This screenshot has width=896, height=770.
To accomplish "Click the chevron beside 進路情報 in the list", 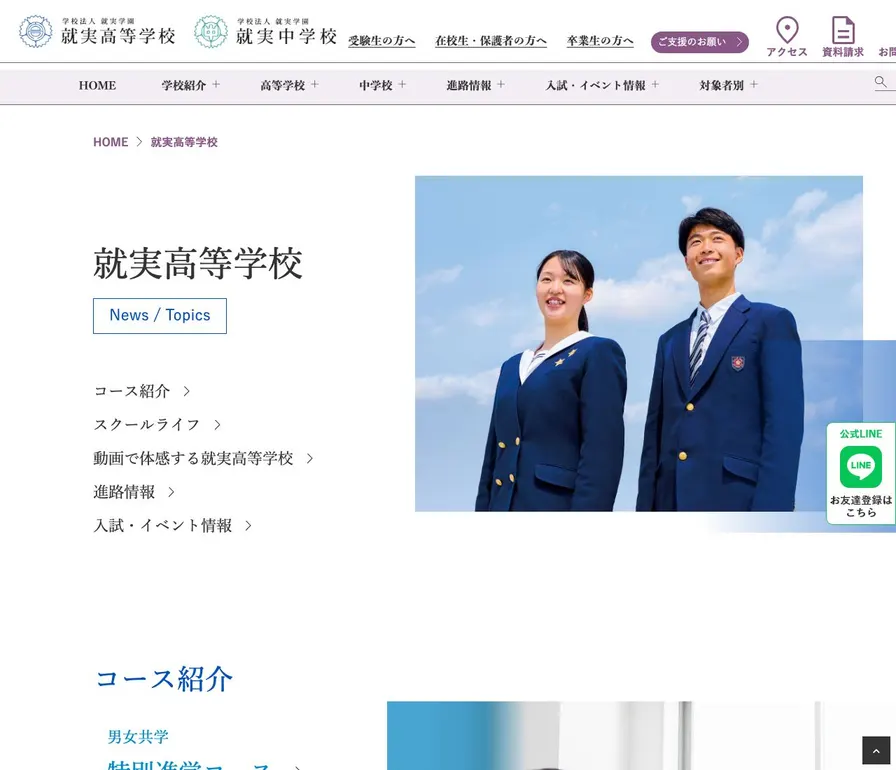I will (171, 492).
